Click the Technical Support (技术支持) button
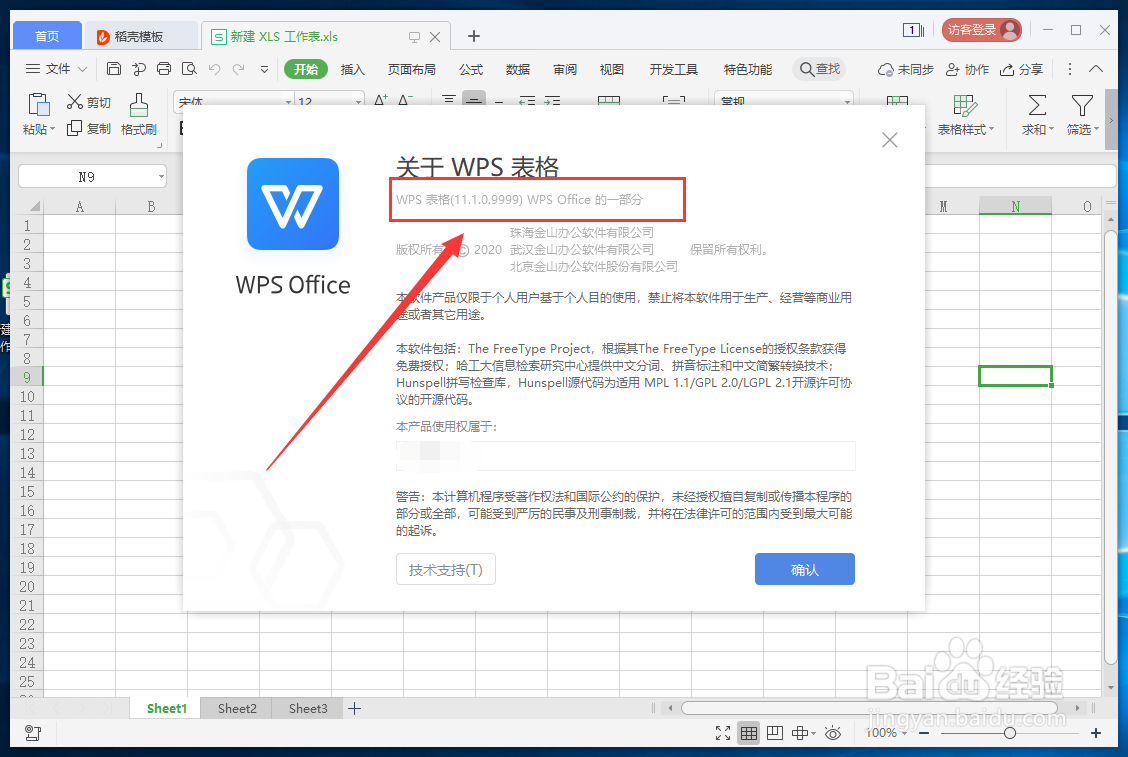The height and width of the screenshot is (757, 1128). coord(445,569)
